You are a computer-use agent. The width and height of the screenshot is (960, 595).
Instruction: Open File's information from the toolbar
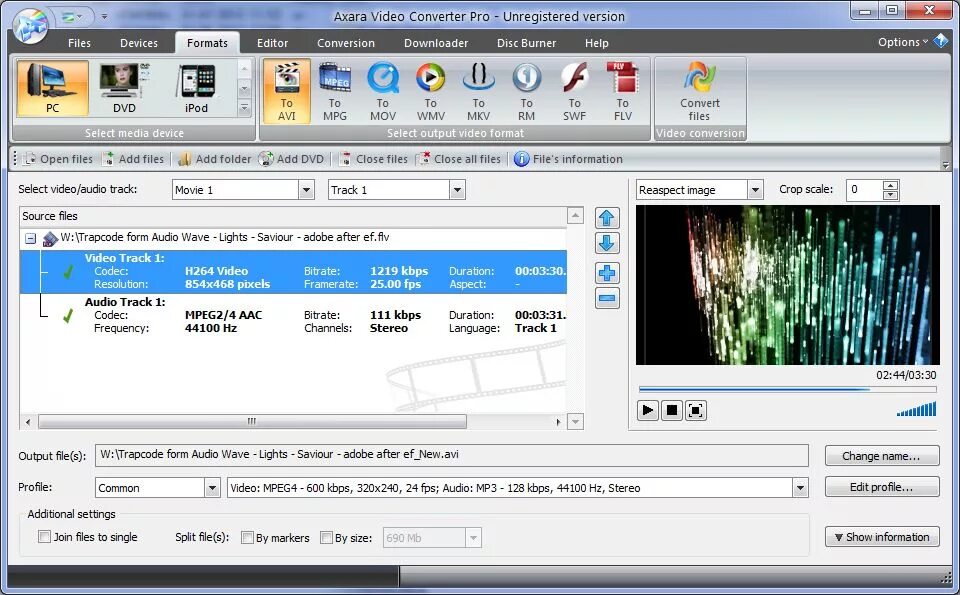pos(569,158)
